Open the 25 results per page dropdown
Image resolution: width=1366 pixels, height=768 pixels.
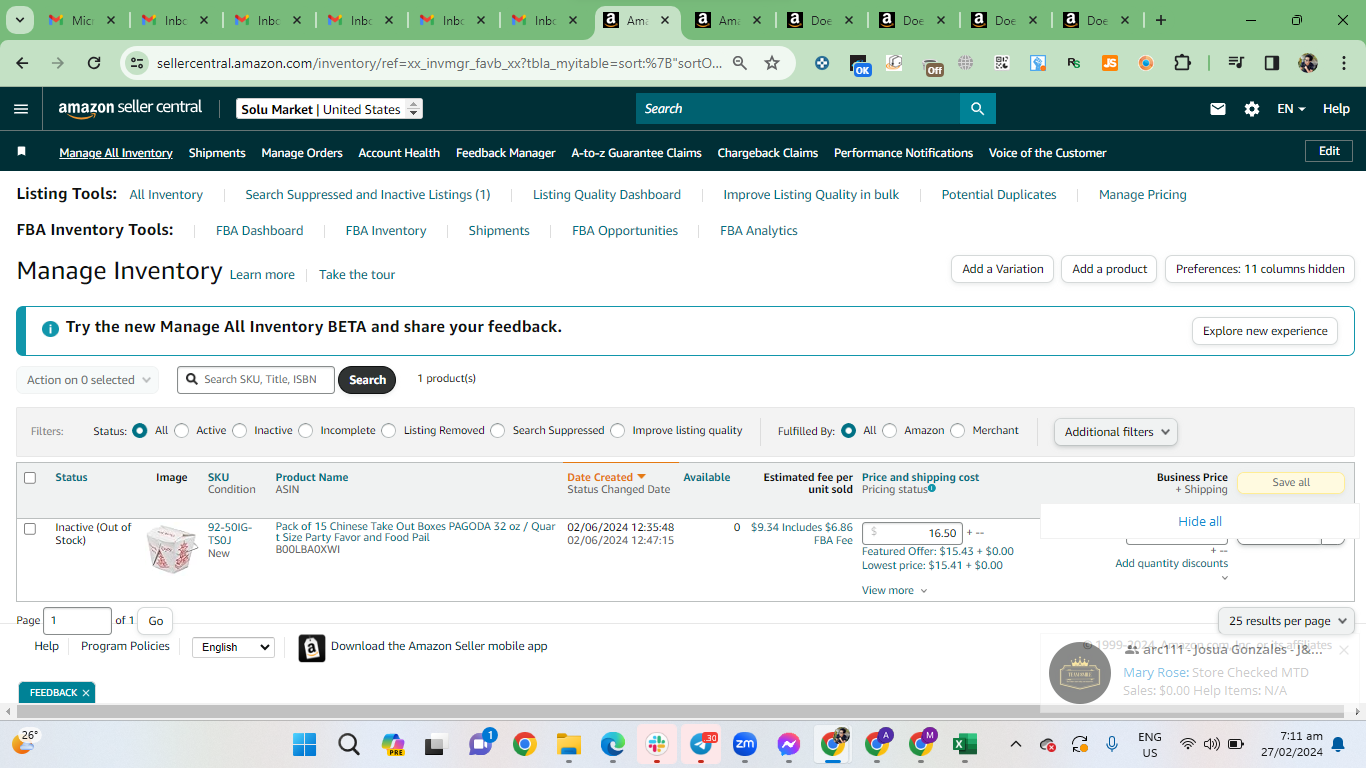tap(1286, 621)
